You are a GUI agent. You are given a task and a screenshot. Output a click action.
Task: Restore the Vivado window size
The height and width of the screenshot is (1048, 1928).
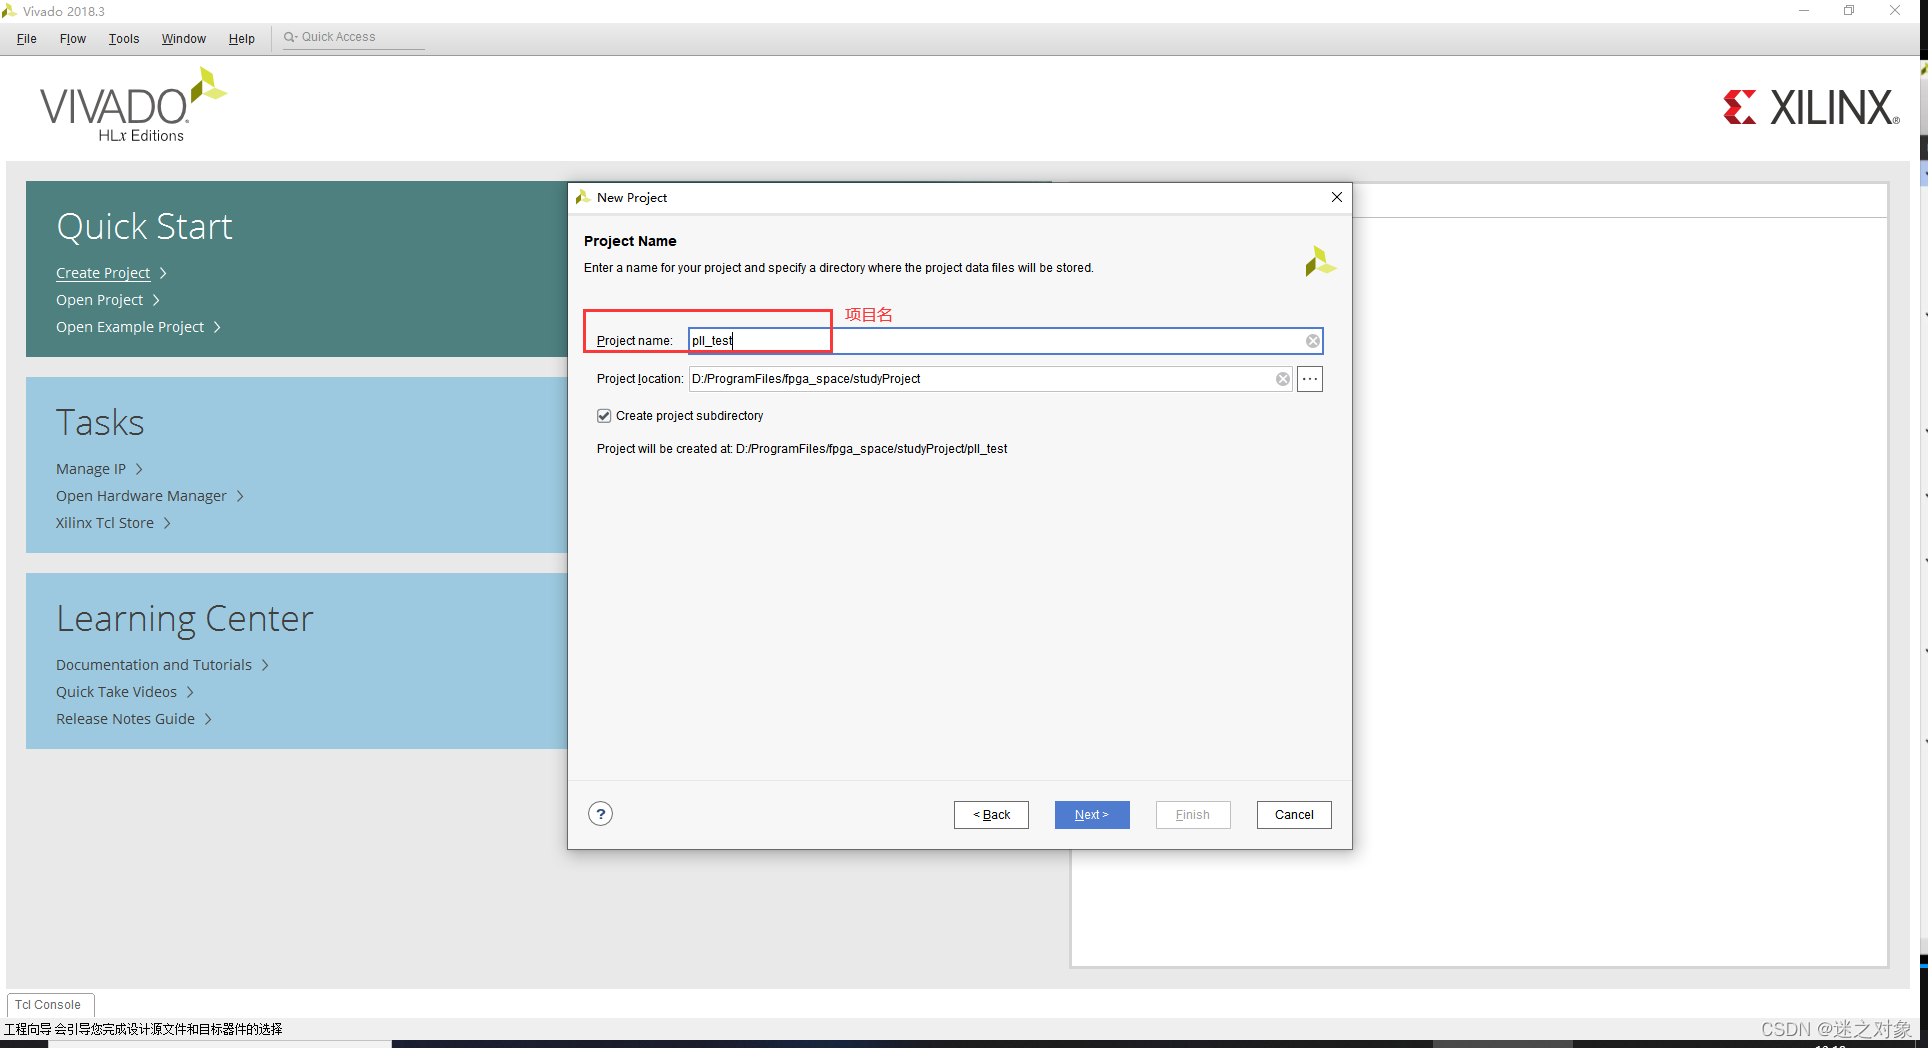[x=1849, y=11]
